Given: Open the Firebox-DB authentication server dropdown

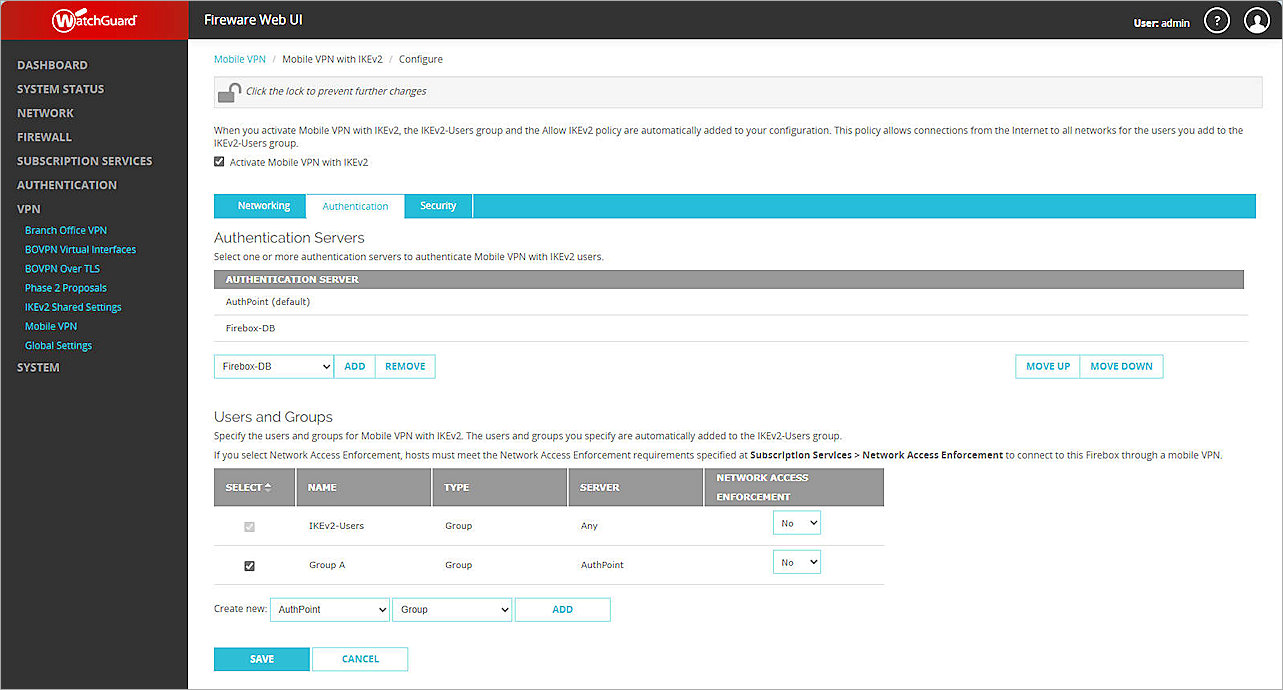Looking at the screenshot, I should pyautogui.click(x=273, y=366).
